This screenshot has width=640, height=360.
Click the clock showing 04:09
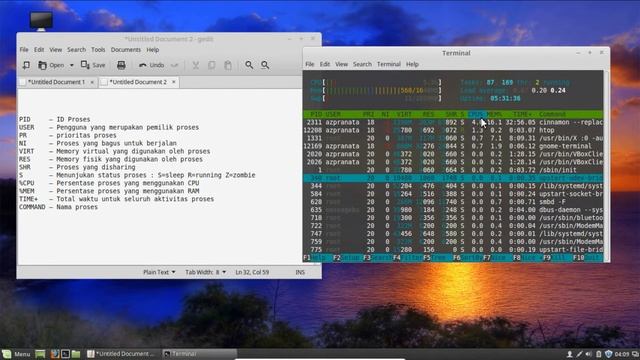click(622, 354)
